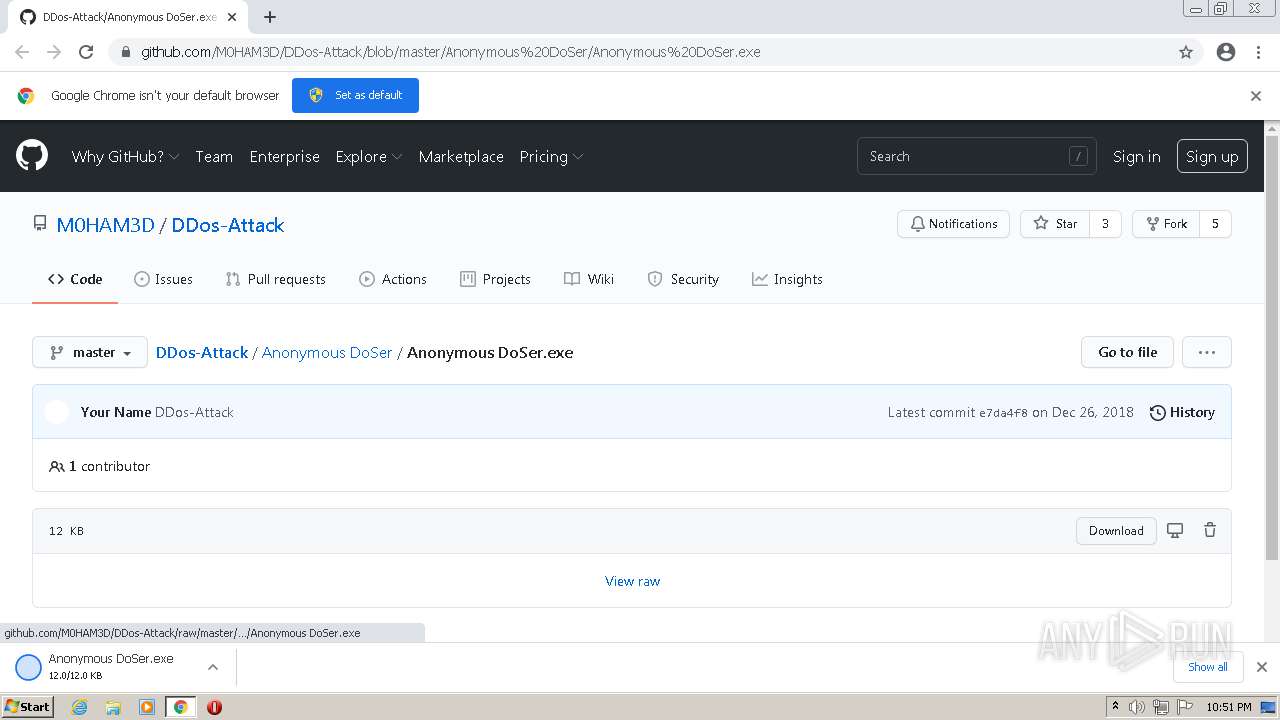Image resolution: width=1280 pixels, height=720 pixels.
Task: Click Set as default button
Action: [355, 95]
